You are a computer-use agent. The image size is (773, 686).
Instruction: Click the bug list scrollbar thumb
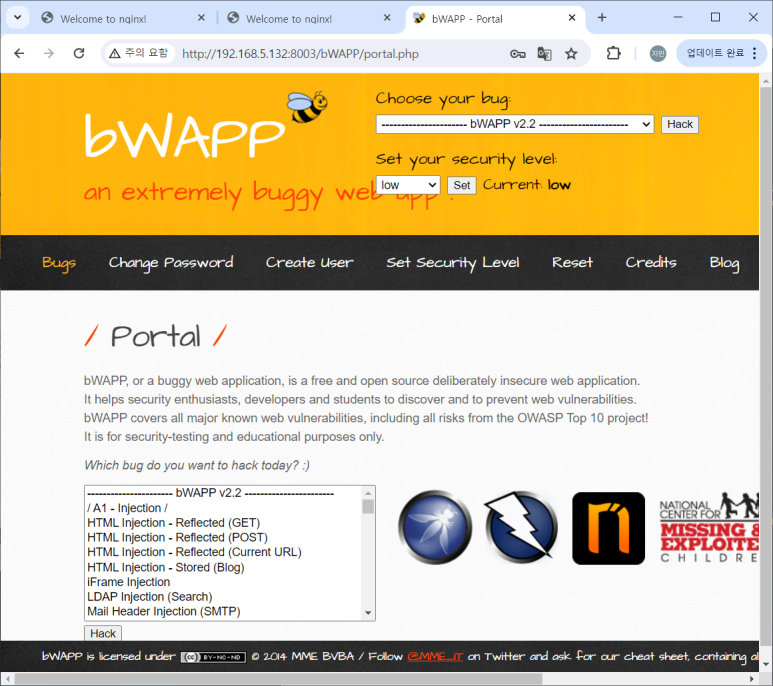(x=368, y=507)
